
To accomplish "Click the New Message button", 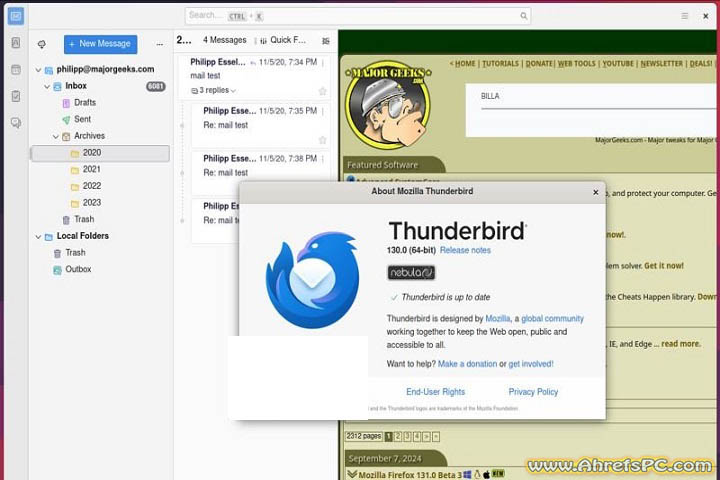I will click(100, 44).
